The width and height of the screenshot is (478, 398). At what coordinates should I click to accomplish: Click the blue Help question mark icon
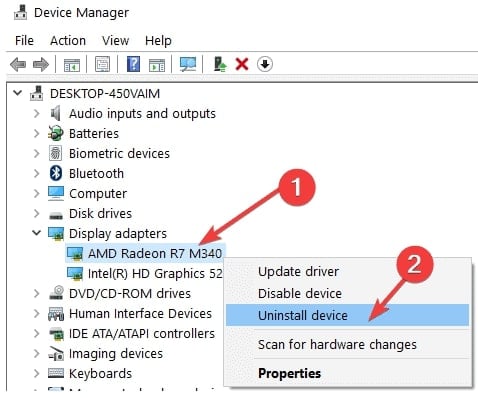coord(133,64)
